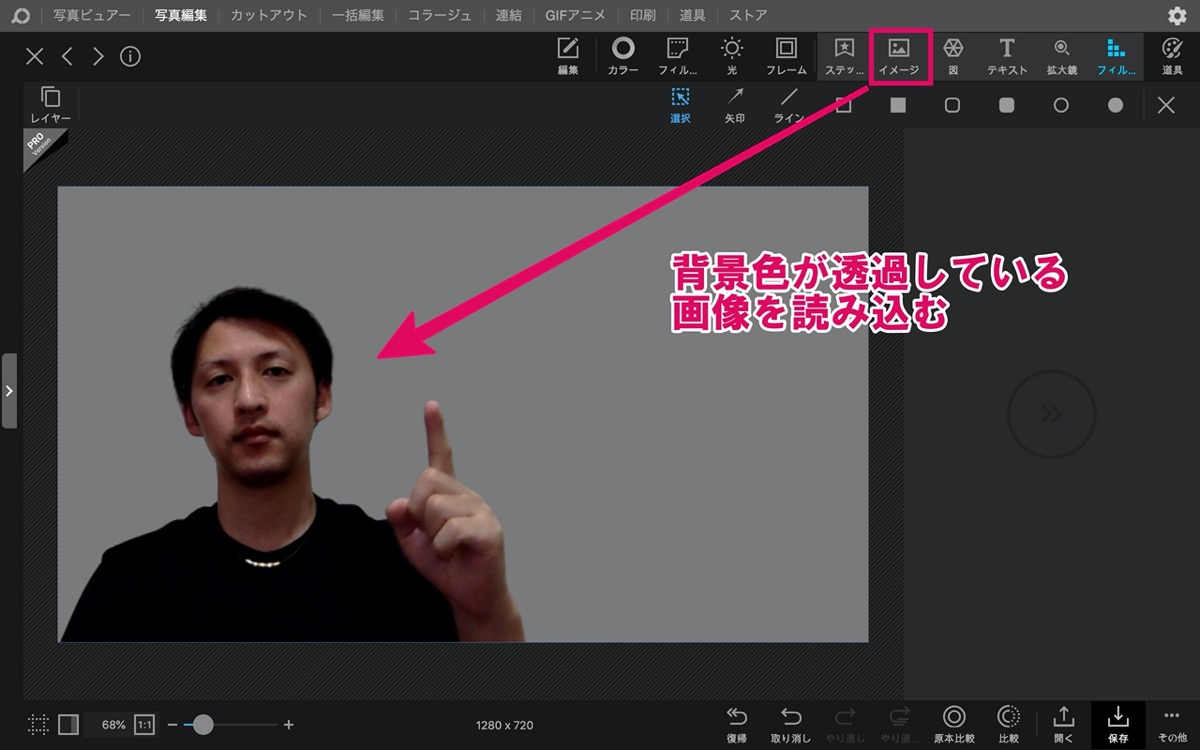Click 開く to open a file
This screenshot has height=750, width=1200.
click(x=1063, y=724)
